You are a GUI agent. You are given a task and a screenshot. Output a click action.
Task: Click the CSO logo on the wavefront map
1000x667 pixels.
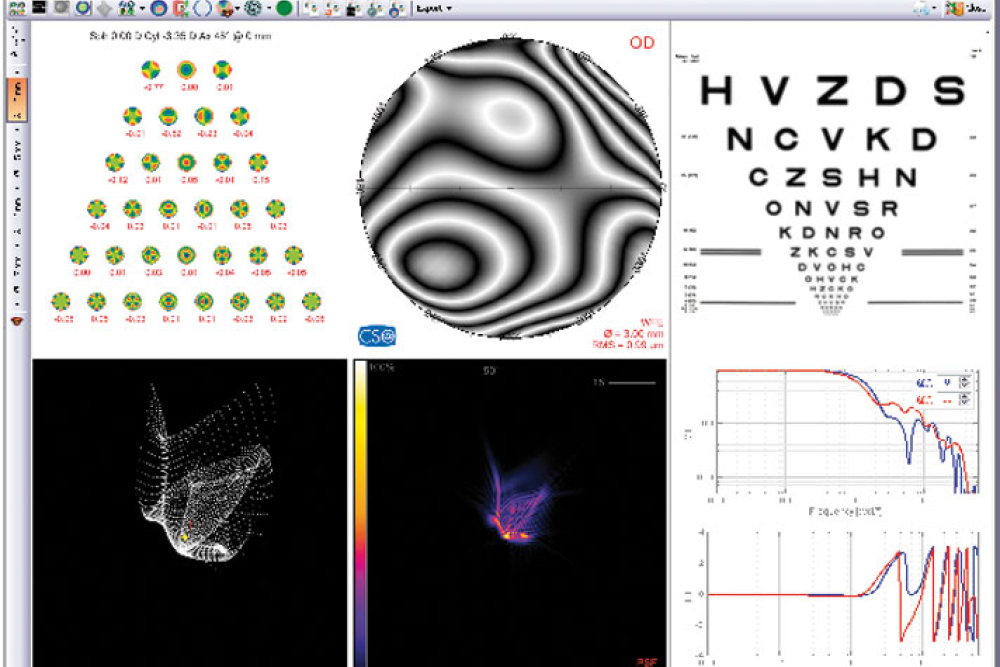(x=375, y=332)
